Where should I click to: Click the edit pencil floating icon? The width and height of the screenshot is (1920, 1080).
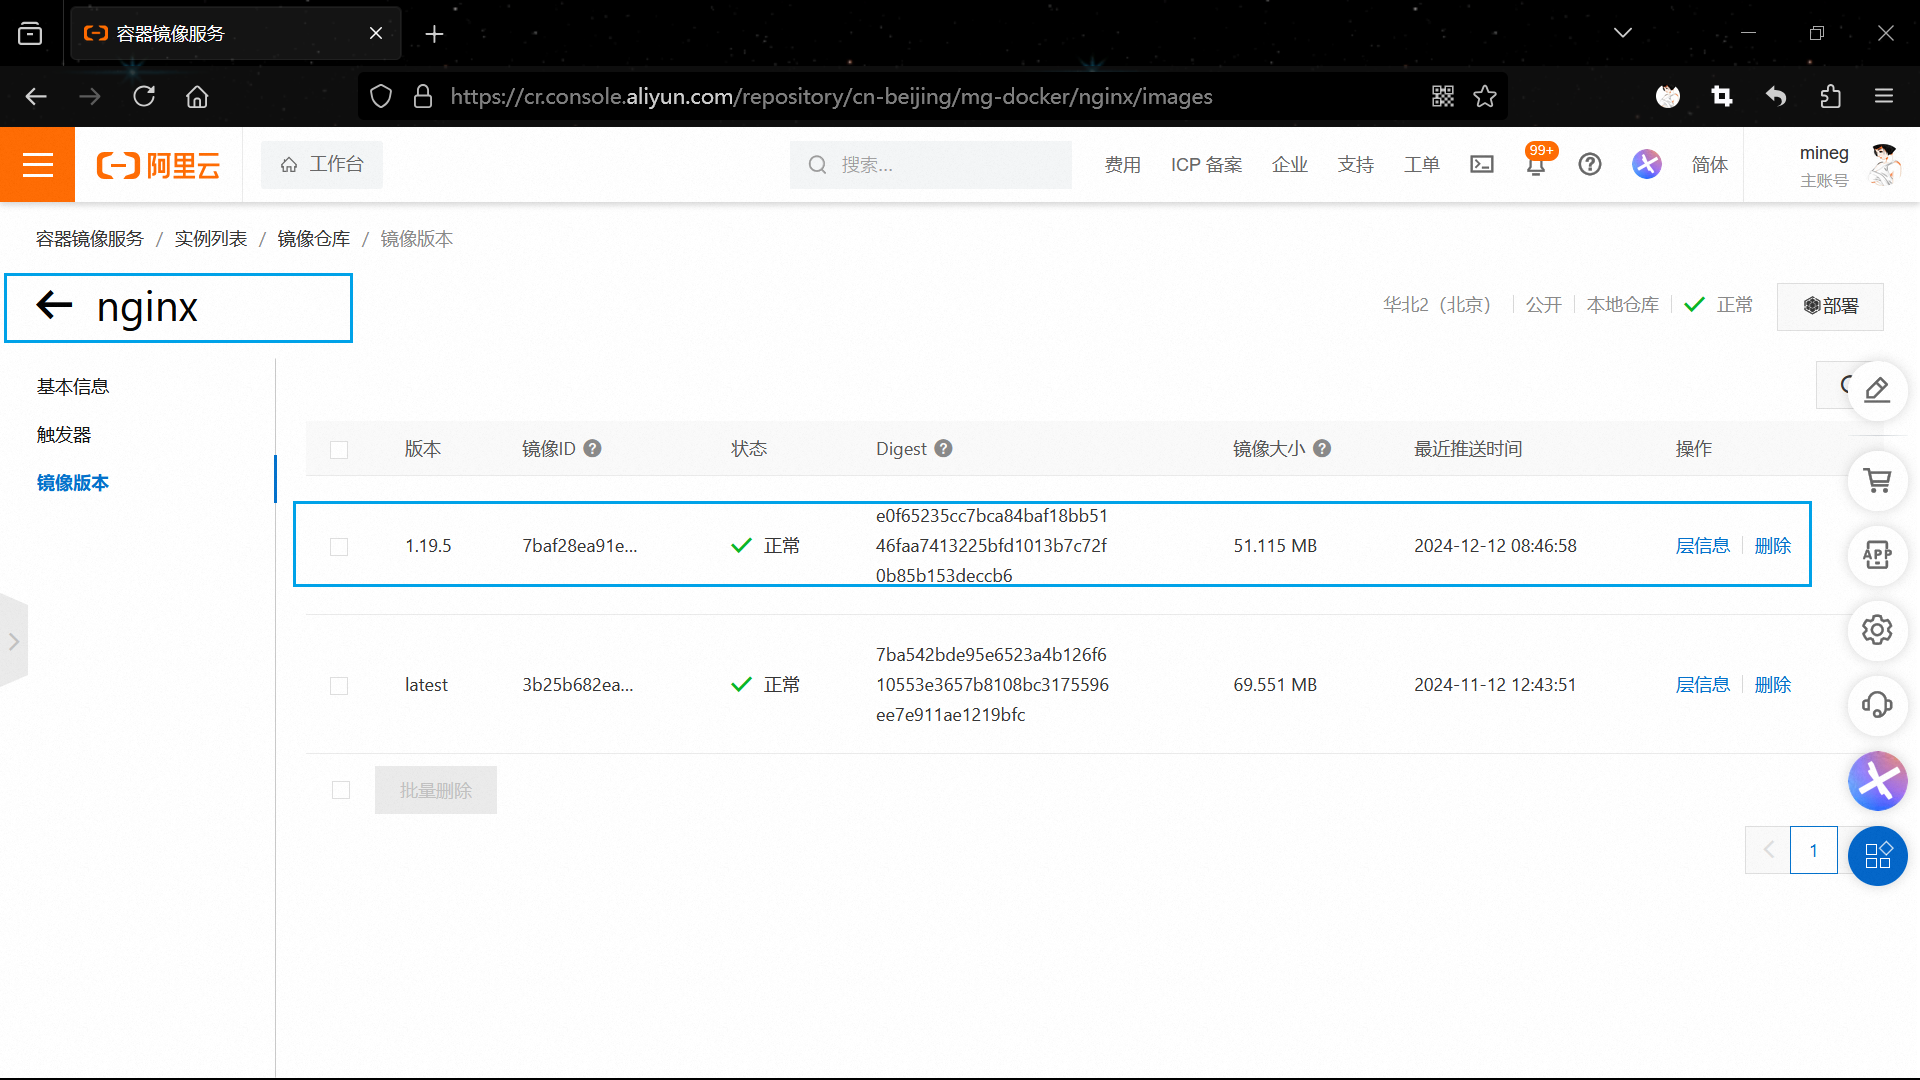(x=1877, y=390)
